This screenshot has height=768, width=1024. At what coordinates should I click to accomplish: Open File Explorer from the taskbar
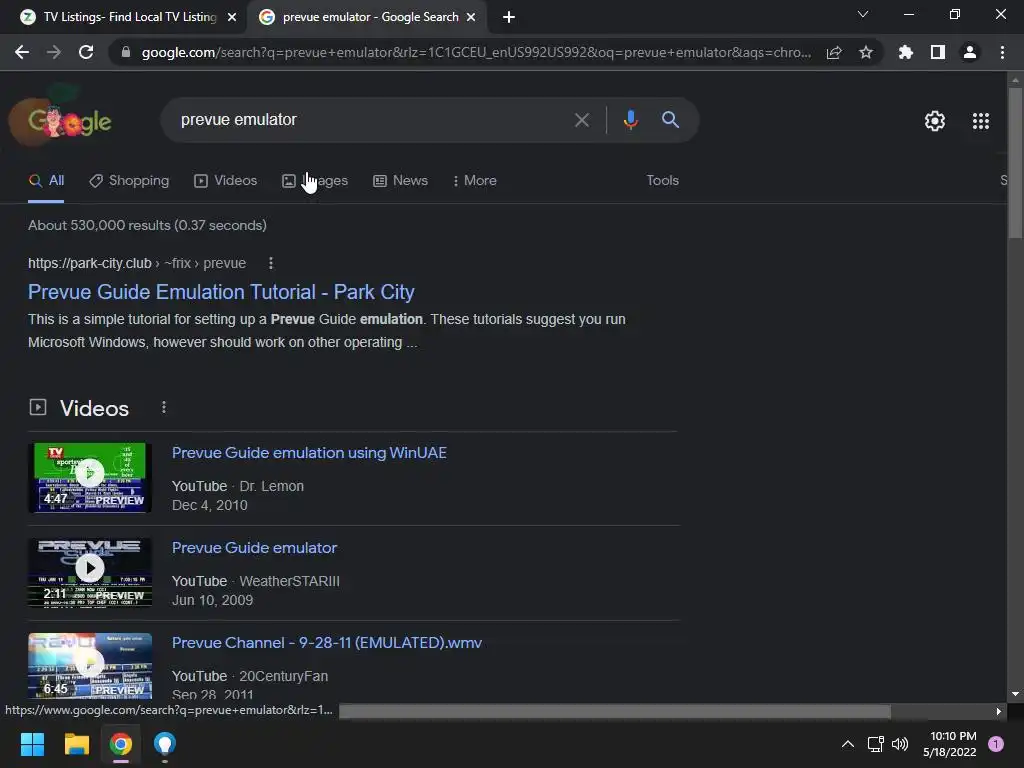(76, 744)
